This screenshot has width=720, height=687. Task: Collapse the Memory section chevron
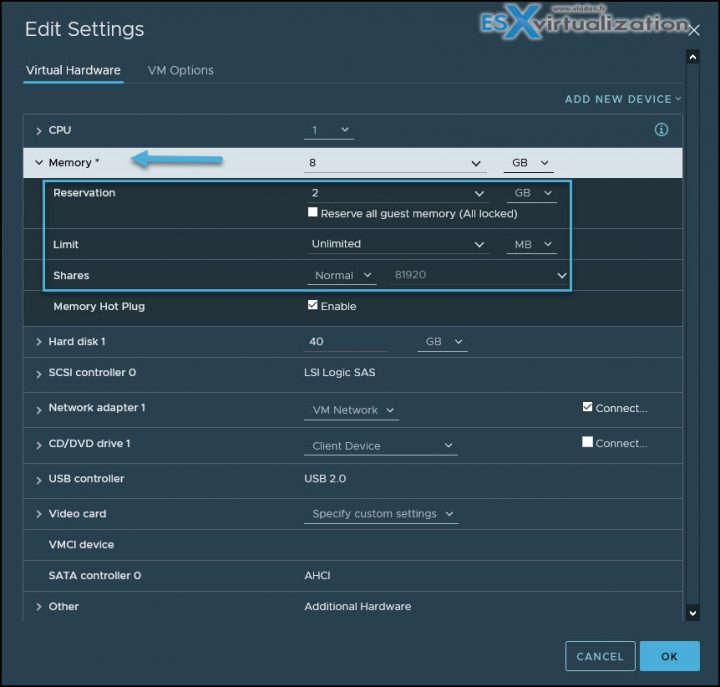click(39, 163)
